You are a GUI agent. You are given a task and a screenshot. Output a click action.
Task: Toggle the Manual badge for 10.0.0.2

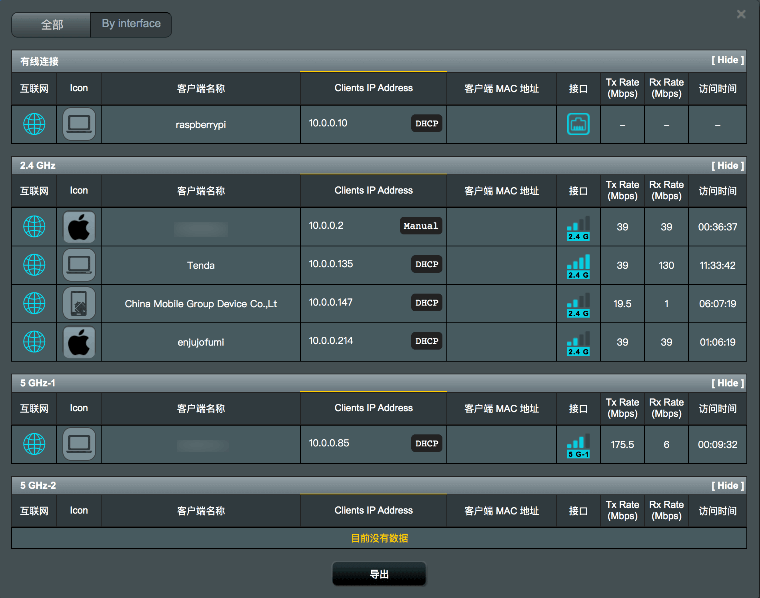[421, 226]
